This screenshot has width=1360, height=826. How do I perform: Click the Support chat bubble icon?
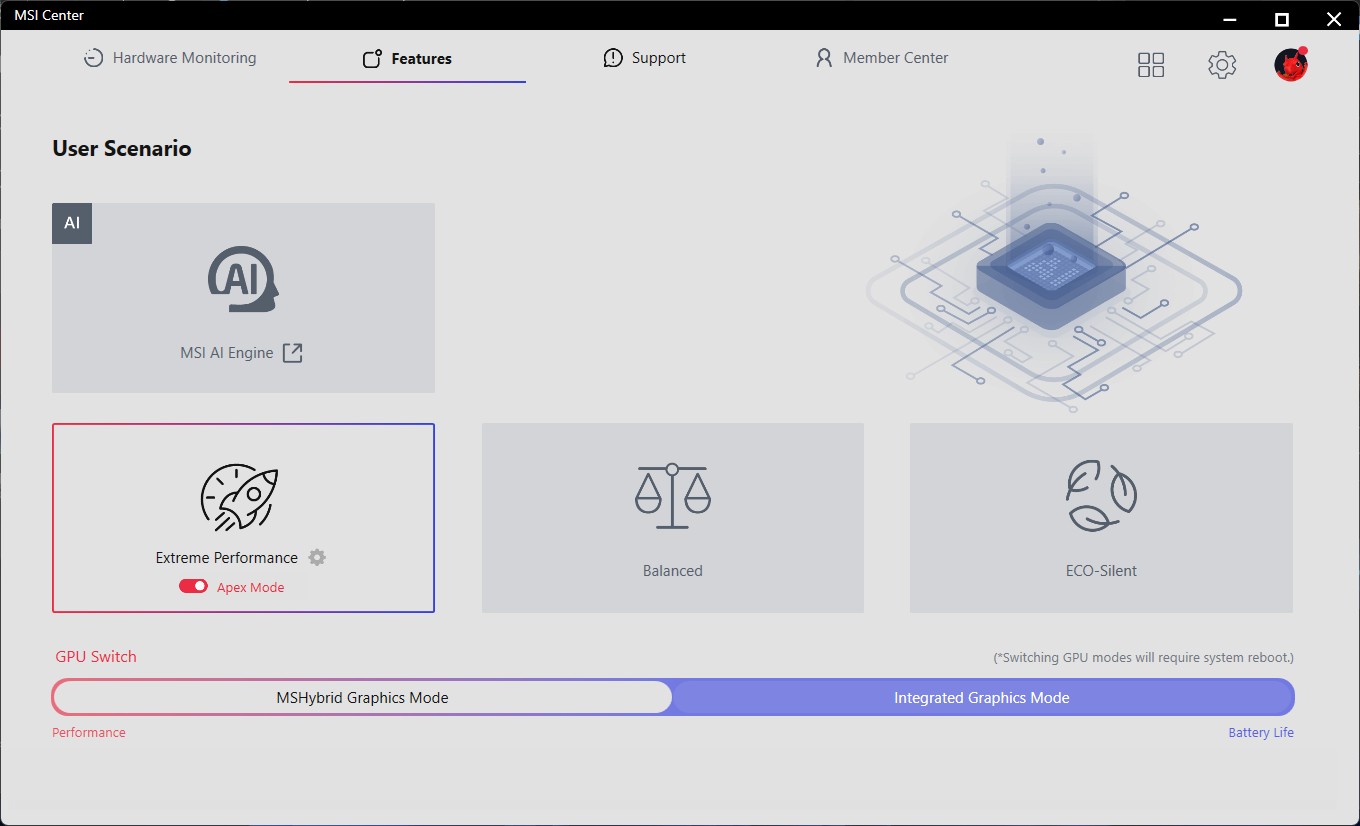pos(613,58)
